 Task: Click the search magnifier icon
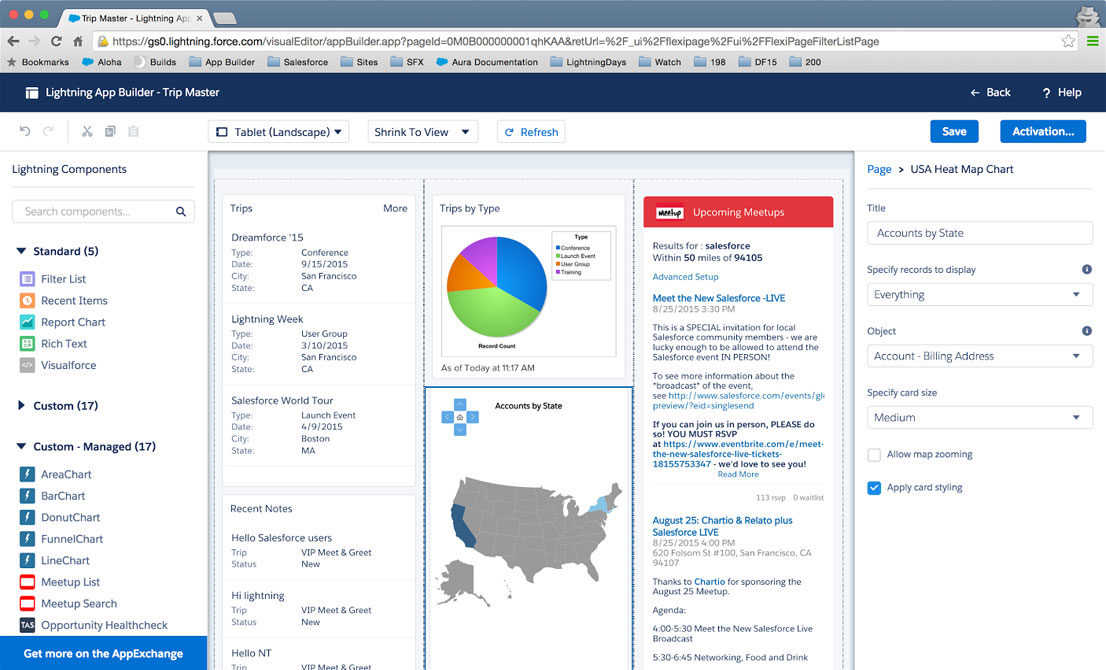(181, 212)
